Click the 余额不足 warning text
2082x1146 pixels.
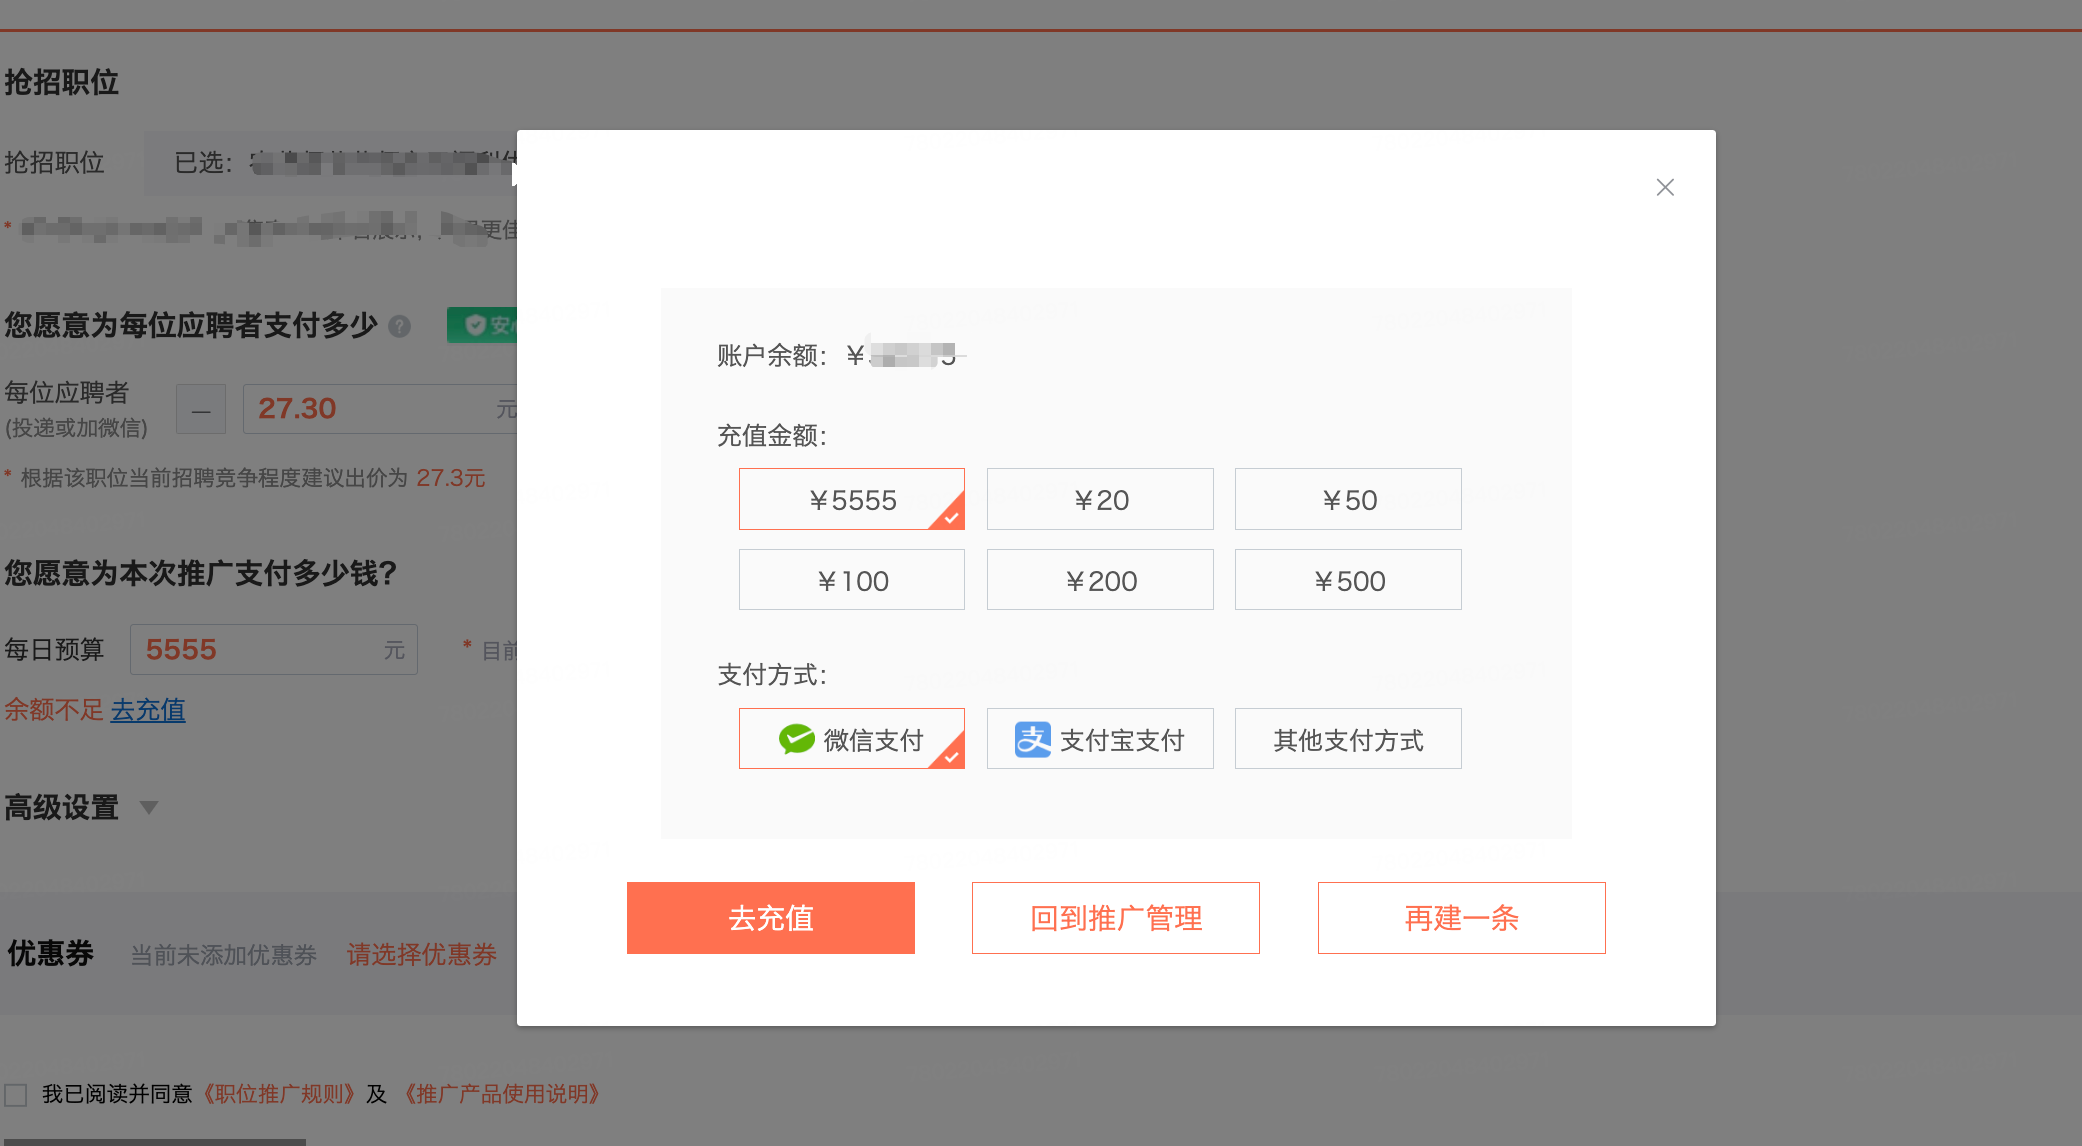tap(54, 710)
